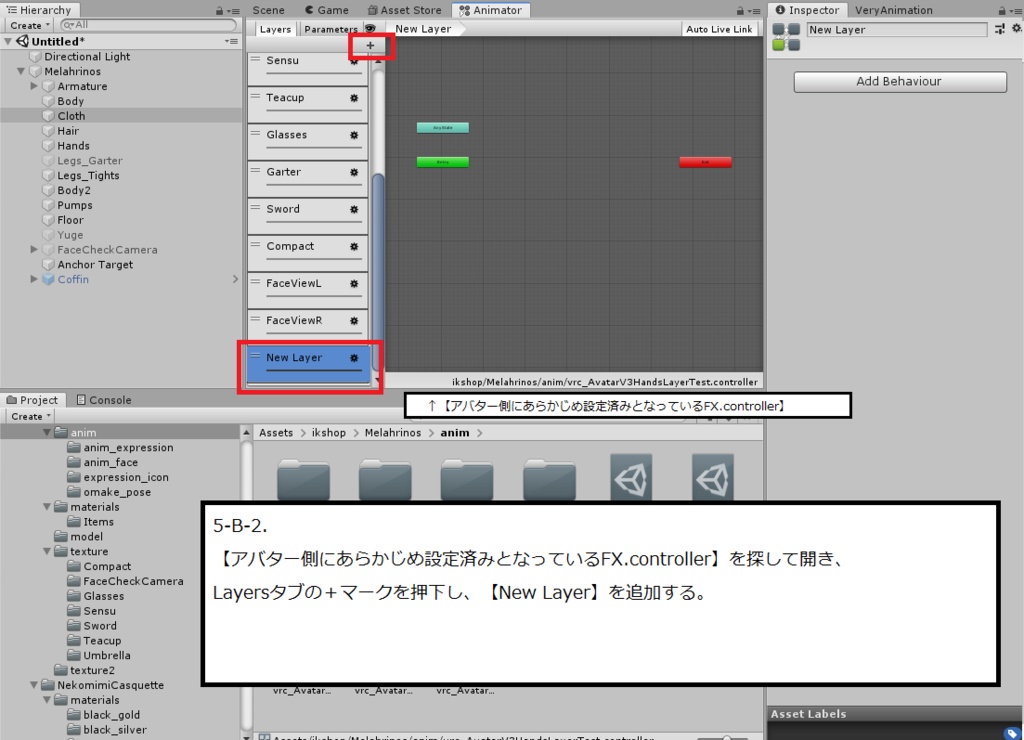Open the gear menu on the Garter layer
The width and height of the screenshot is (1024, 740).
353,172
